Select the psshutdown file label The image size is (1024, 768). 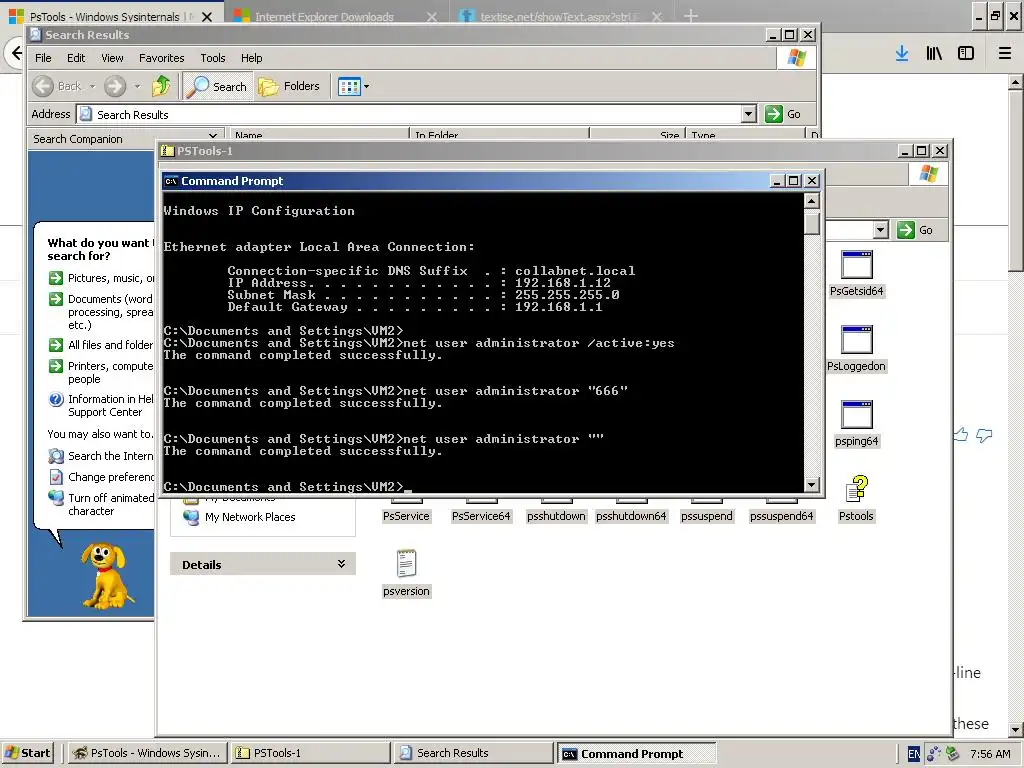tap(556, 516)
